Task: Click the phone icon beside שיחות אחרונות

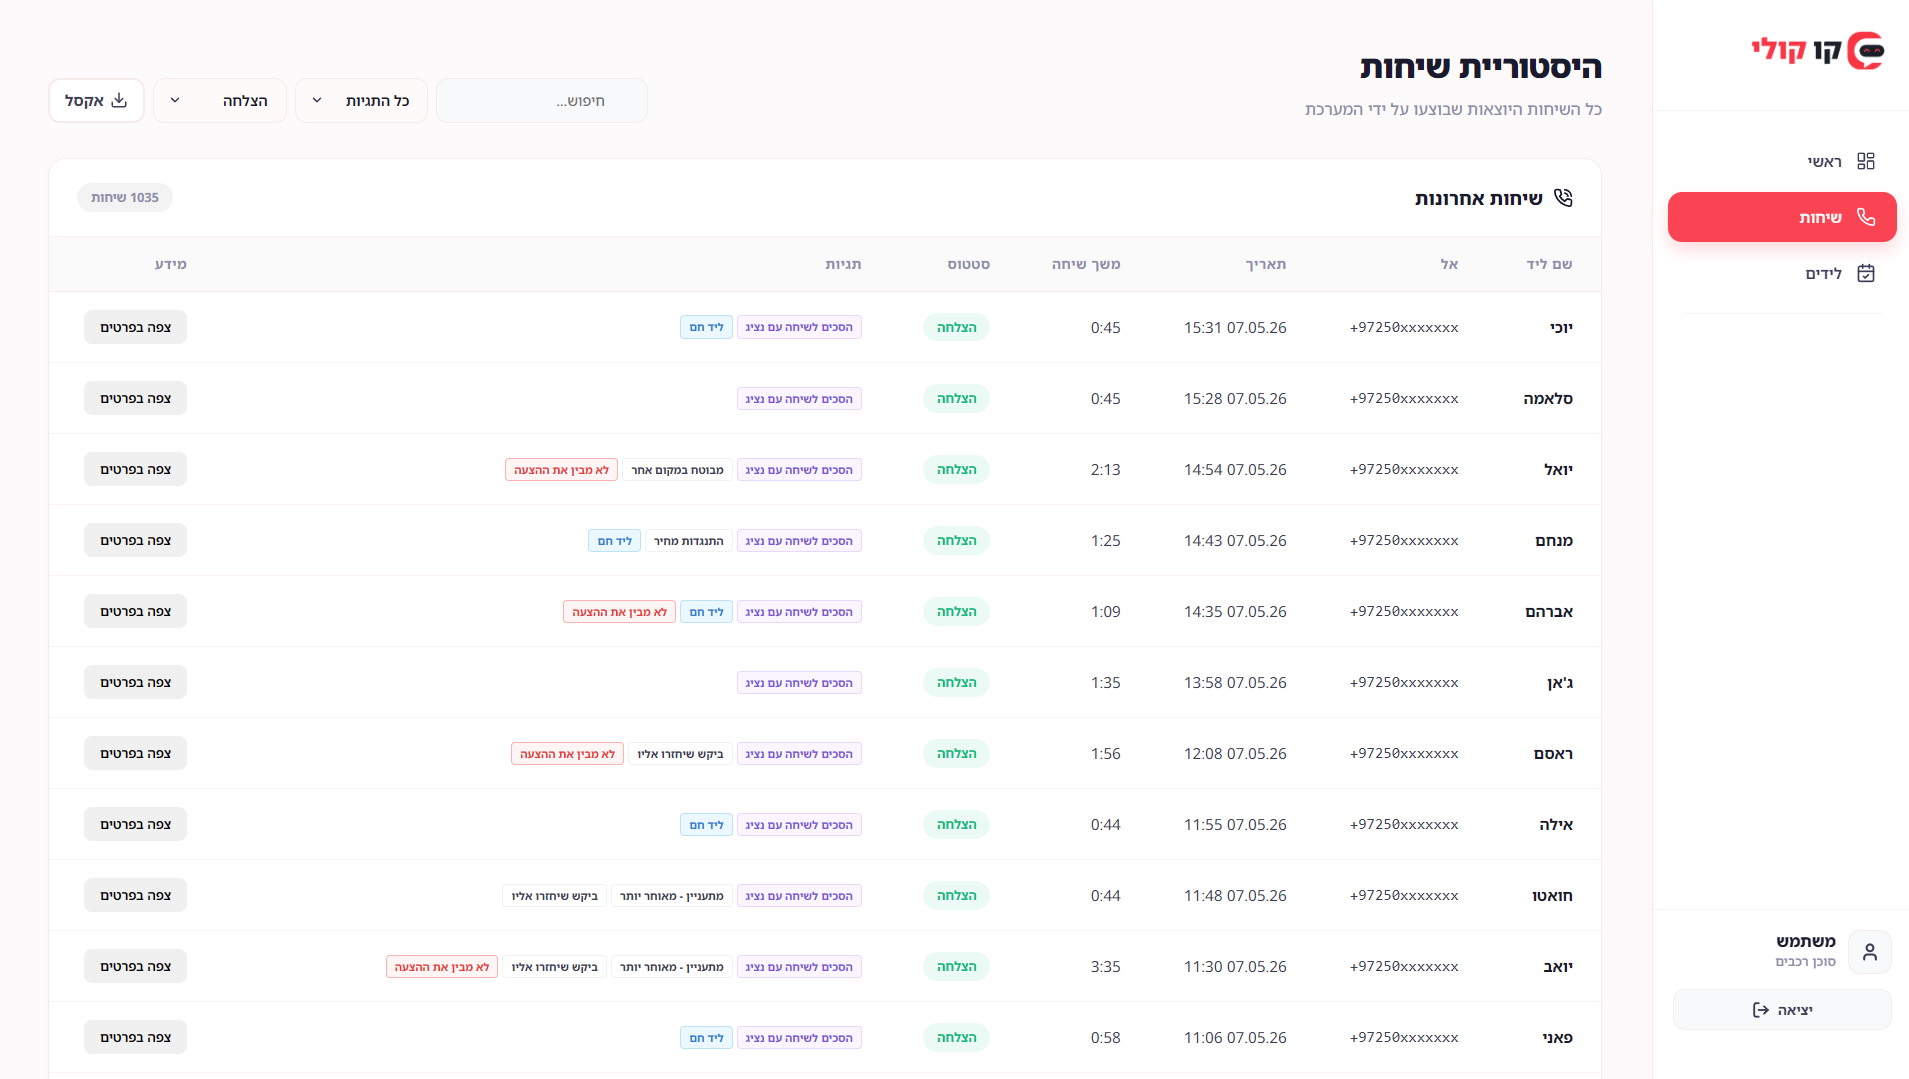Action: coord(1563,198)
